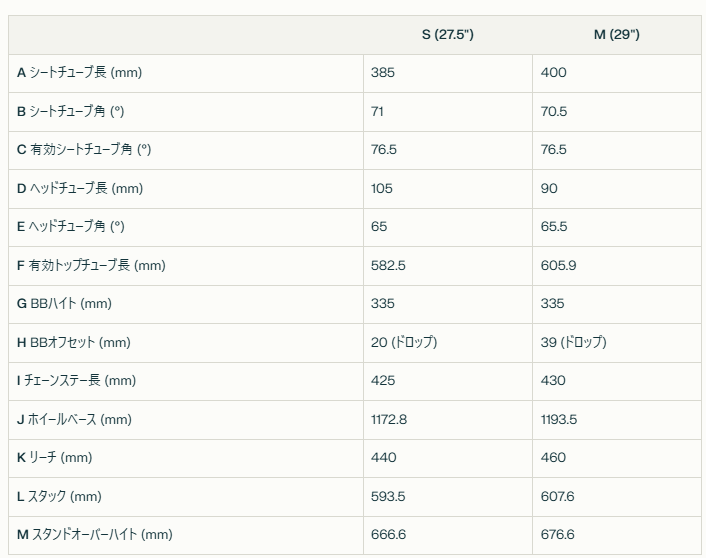This screenshot has height=558, width=706.
Task: Click the S (27.5") column header
Action: click(x=448, y=35)
